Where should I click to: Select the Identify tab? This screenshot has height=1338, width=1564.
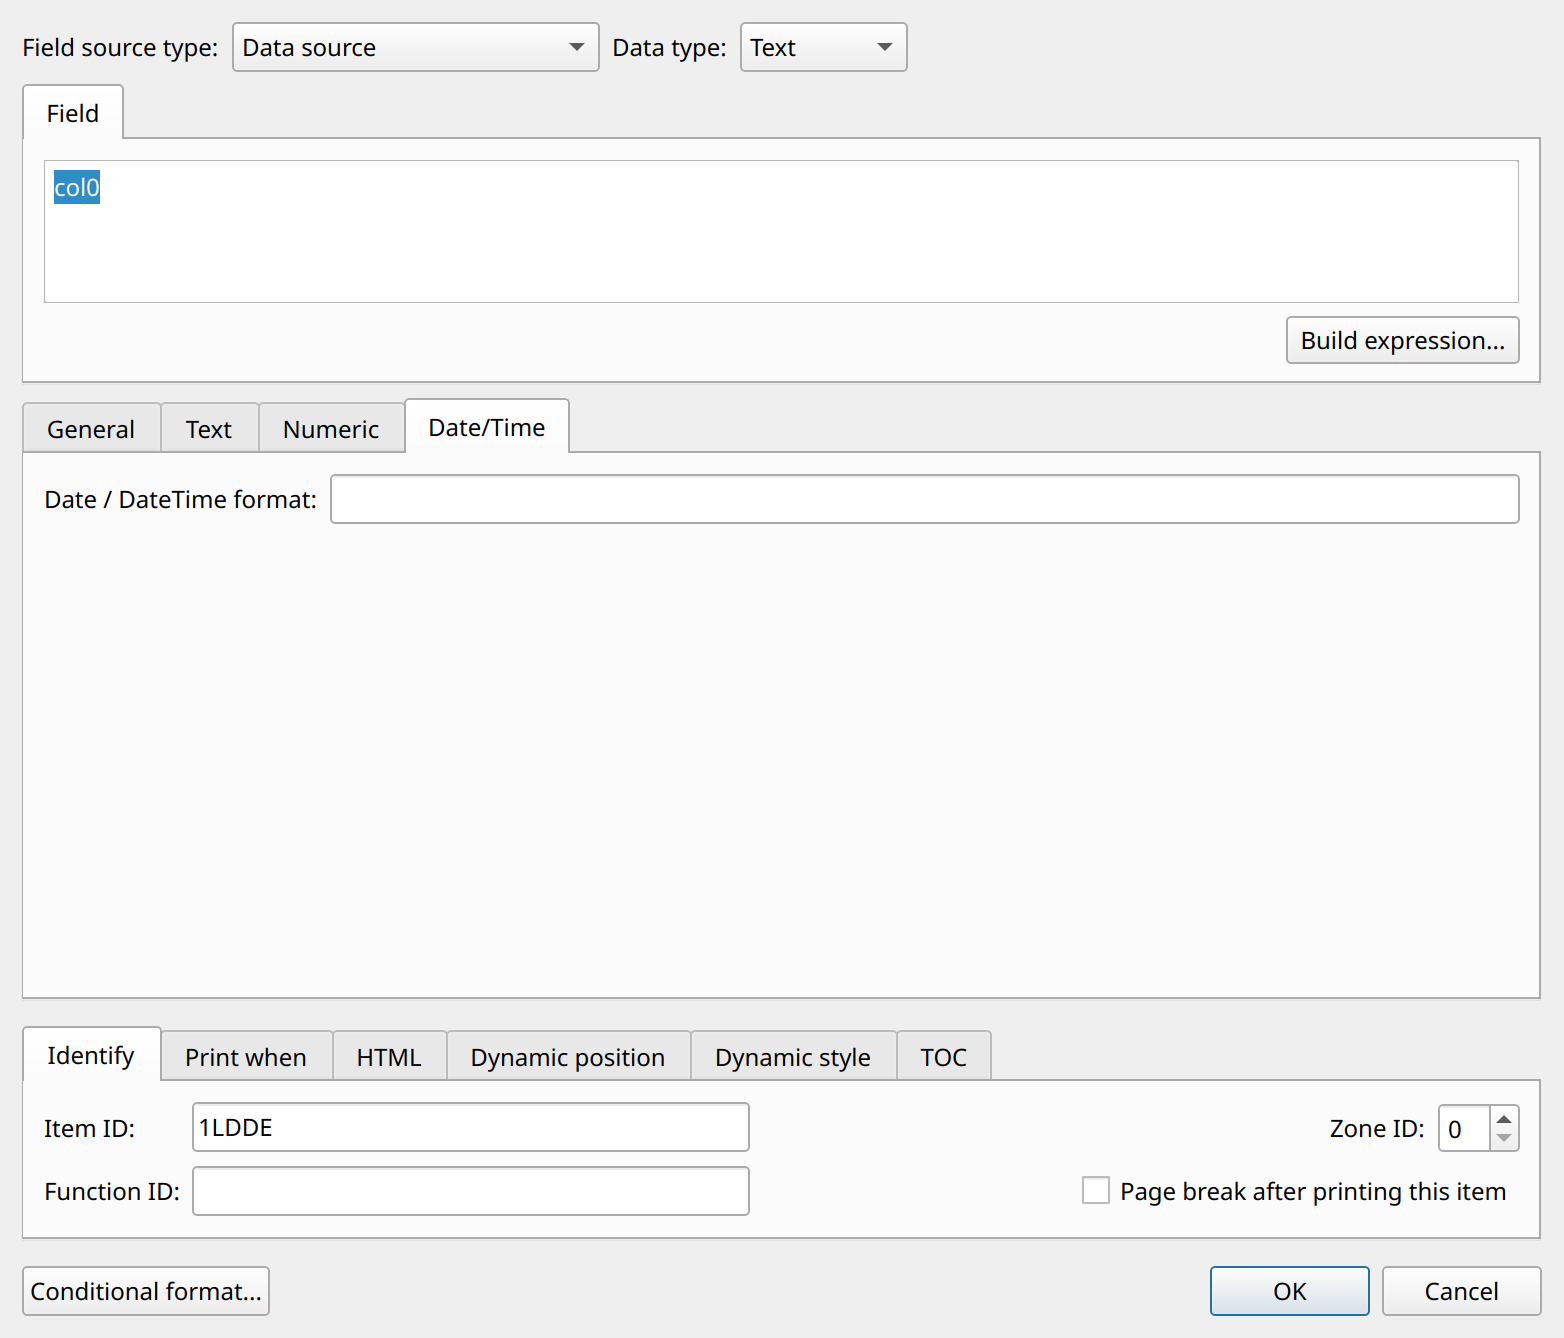91,1055
